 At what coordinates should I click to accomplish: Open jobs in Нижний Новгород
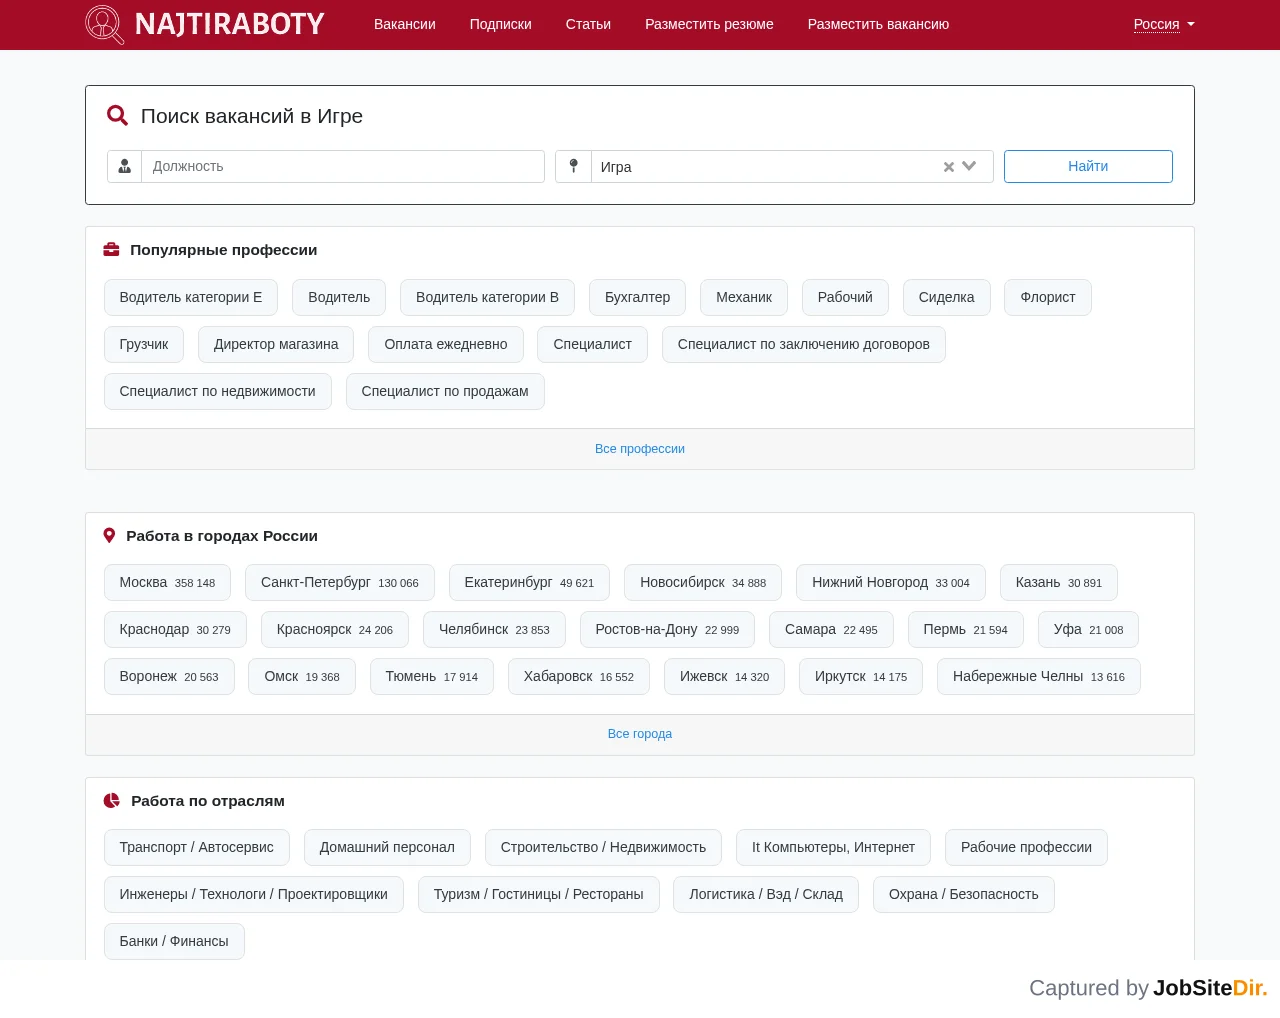pos(891,582)
